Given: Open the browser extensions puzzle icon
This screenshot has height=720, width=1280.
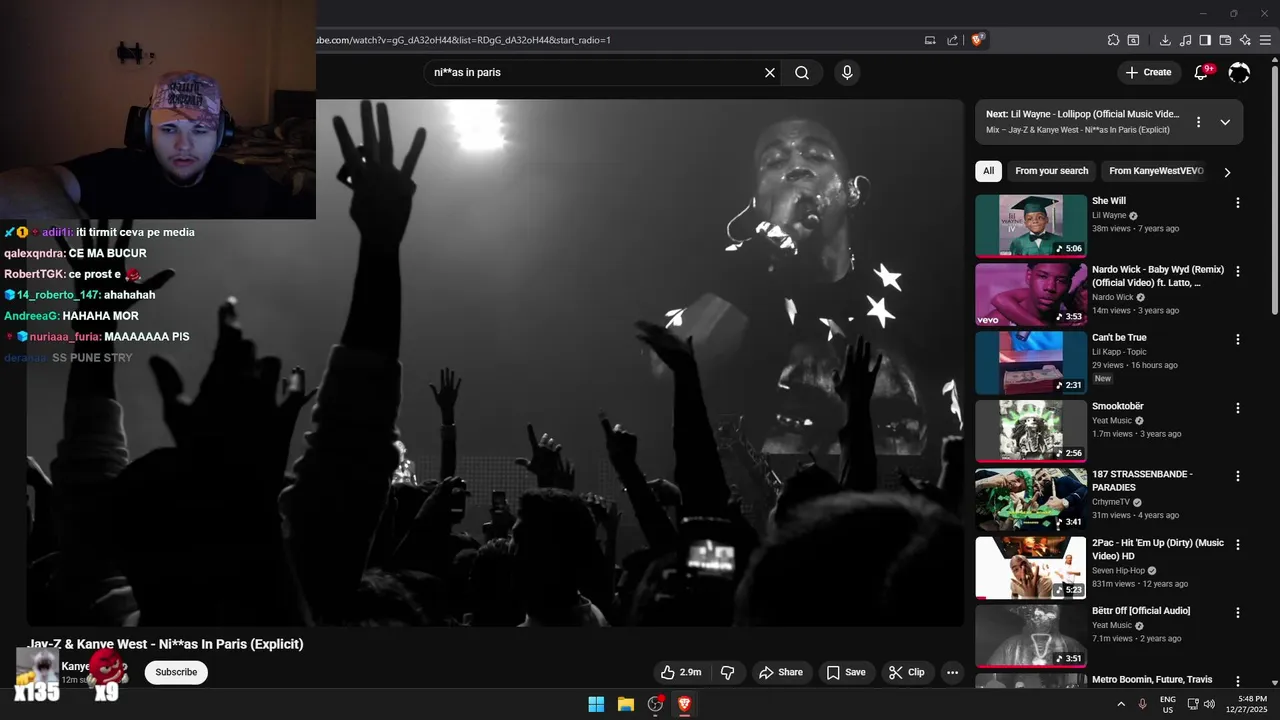Looking at the screenshot, I should (x=1113, y=40).
